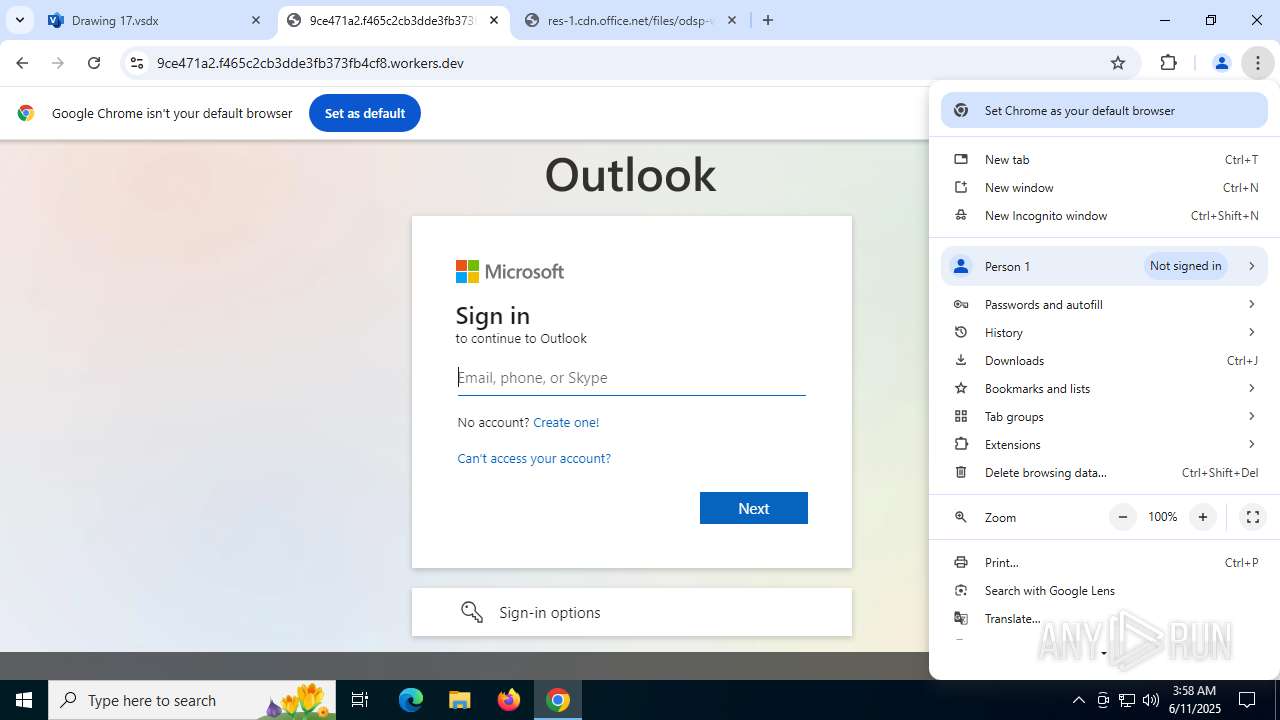Viewport: 1280px width, 720px height.
Task: Click the Create one! link
Action: tap(566, 422)
